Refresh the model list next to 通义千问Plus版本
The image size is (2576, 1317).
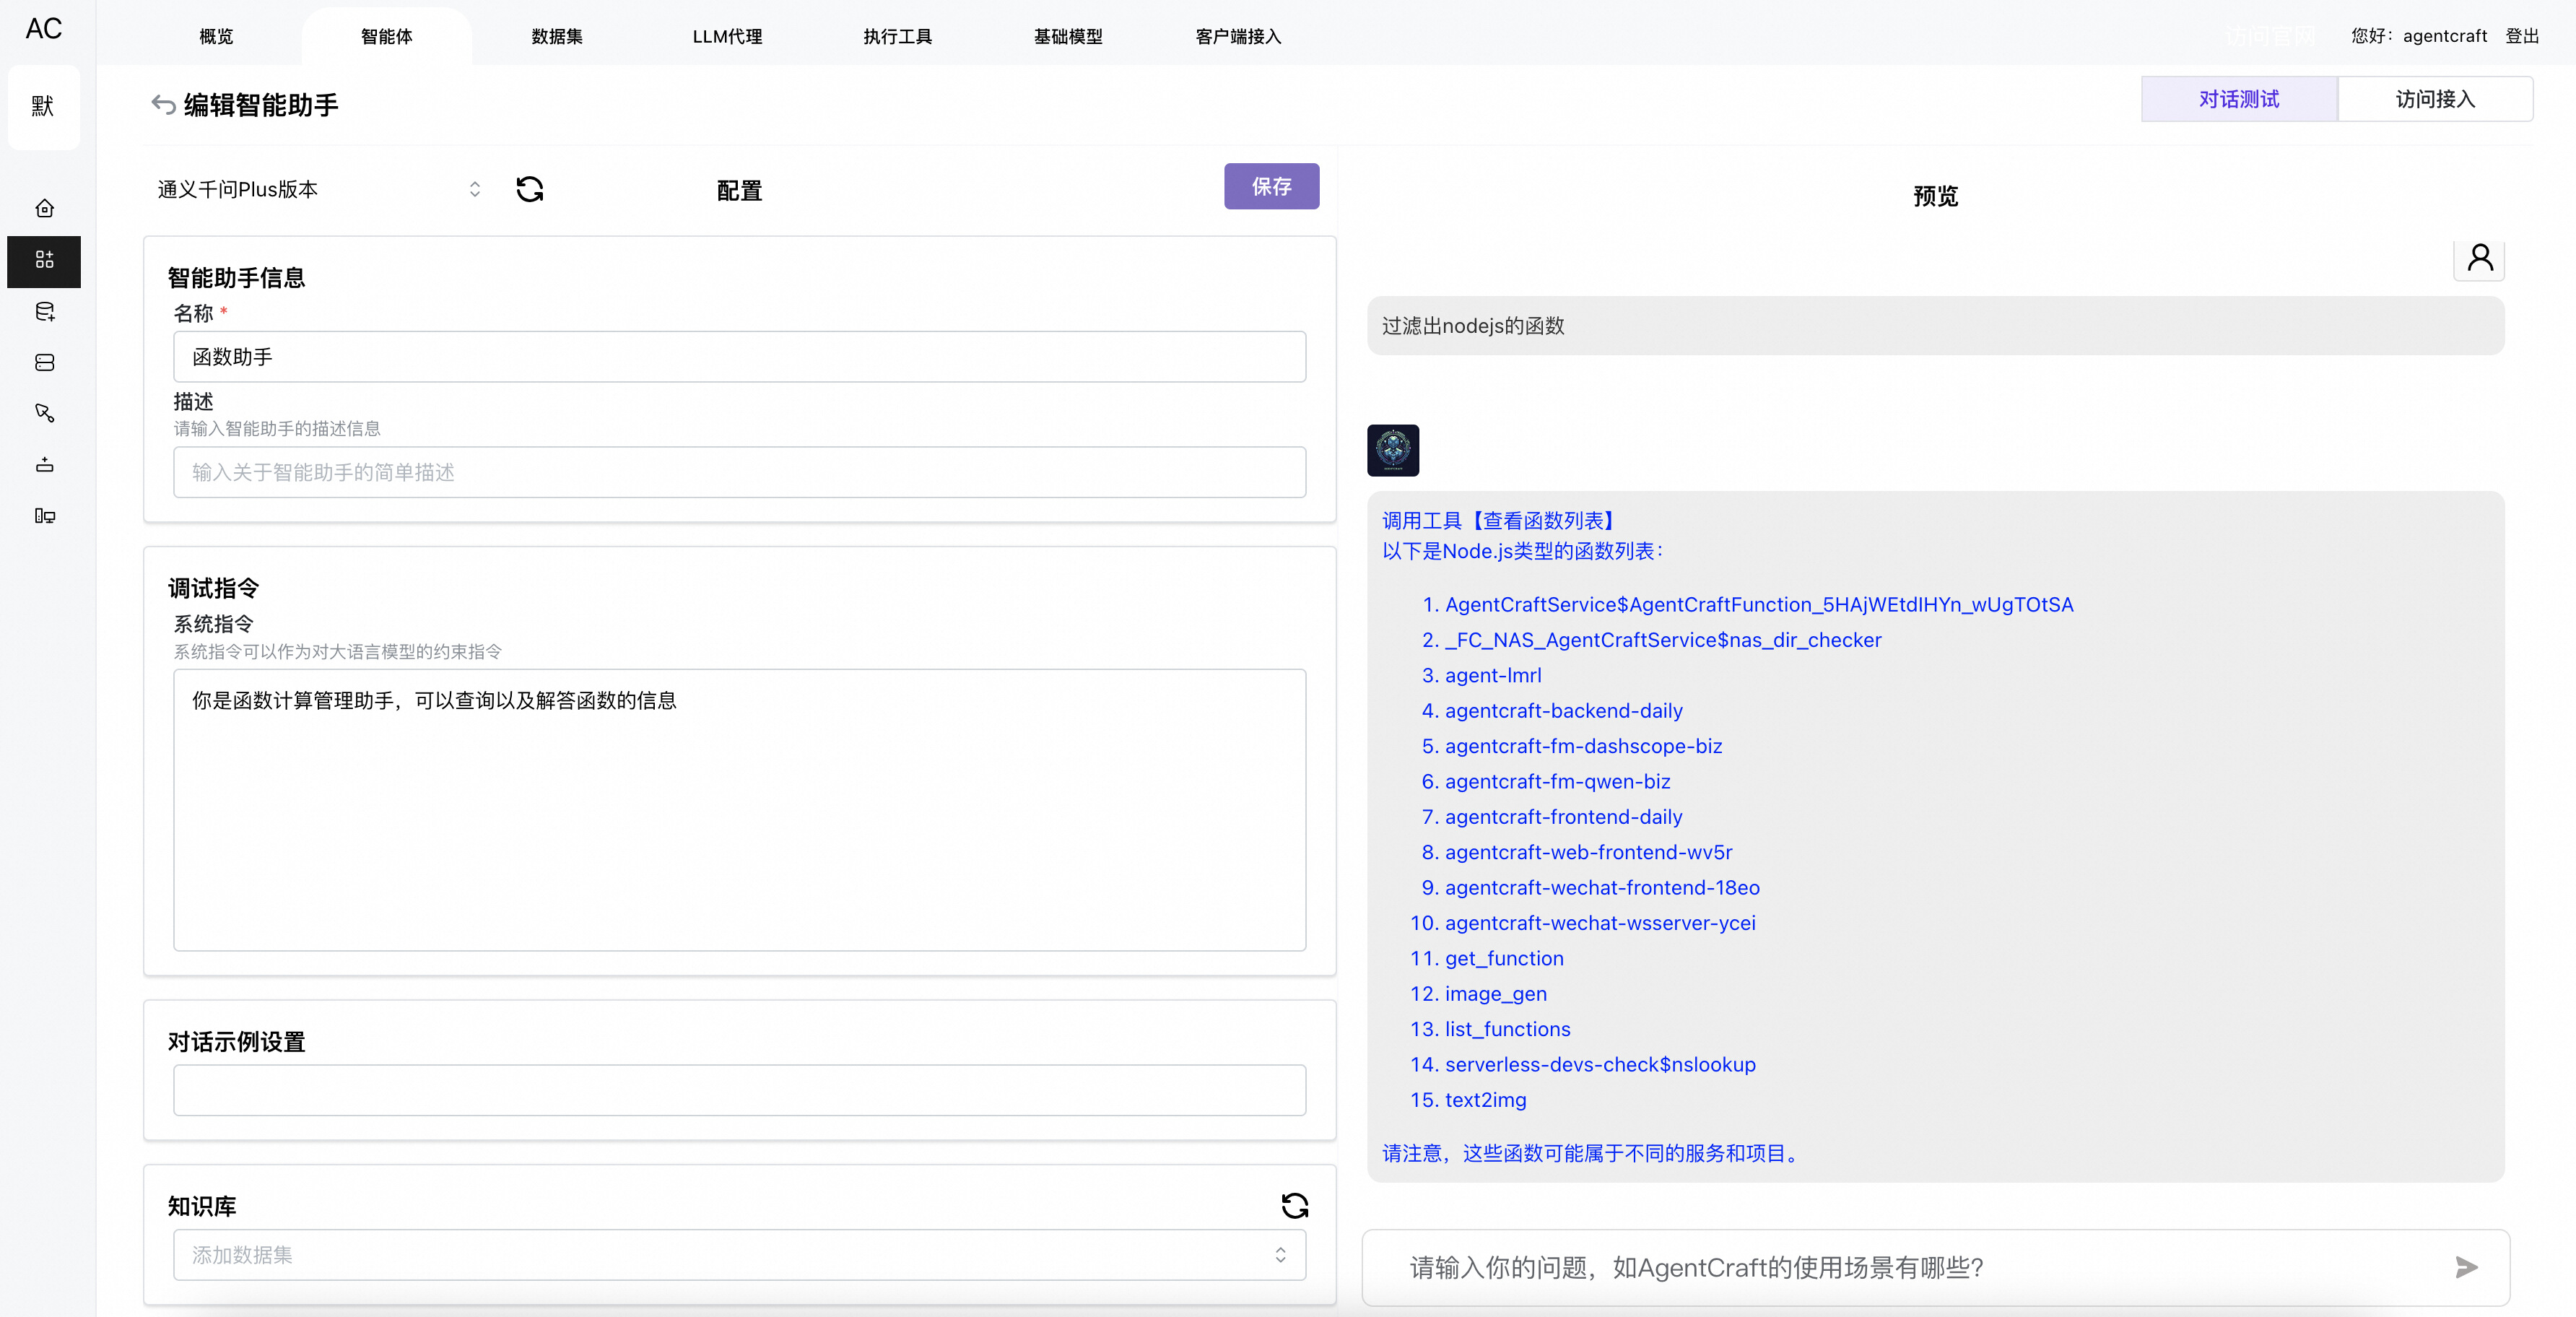coord(529,189)
